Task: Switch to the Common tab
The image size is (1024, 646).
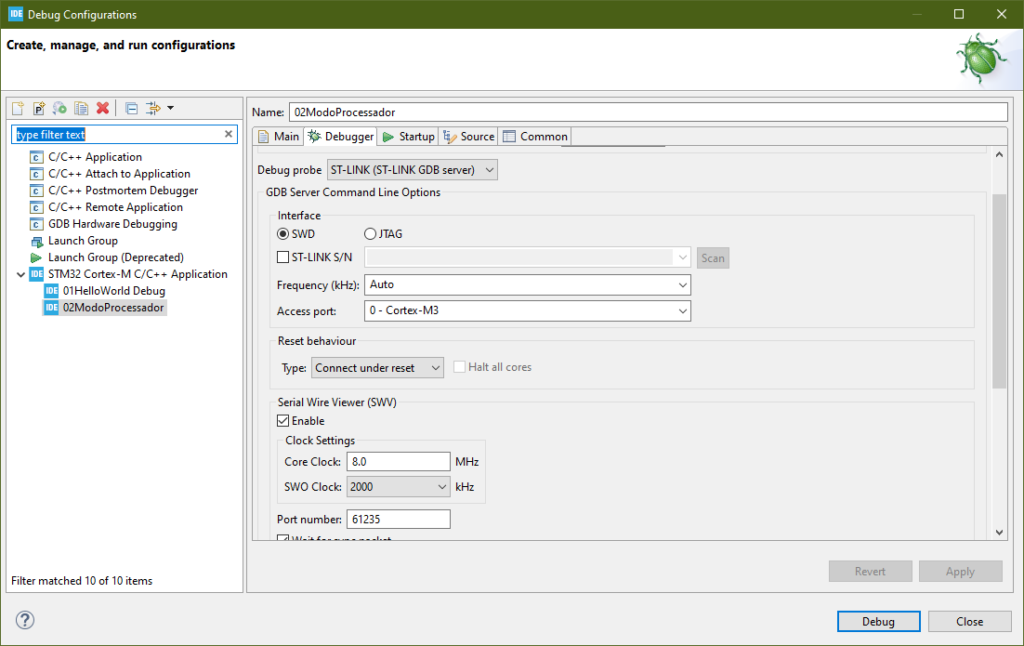Action: click(x=535, y=137)
